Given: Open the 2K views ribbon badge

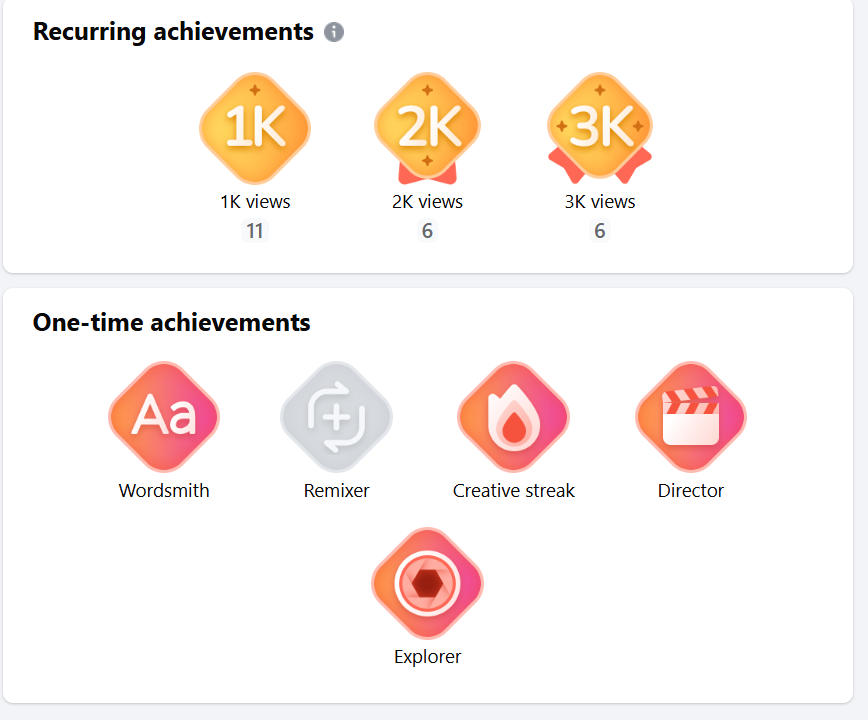Looking at the screenshot, I should point(427,128).
